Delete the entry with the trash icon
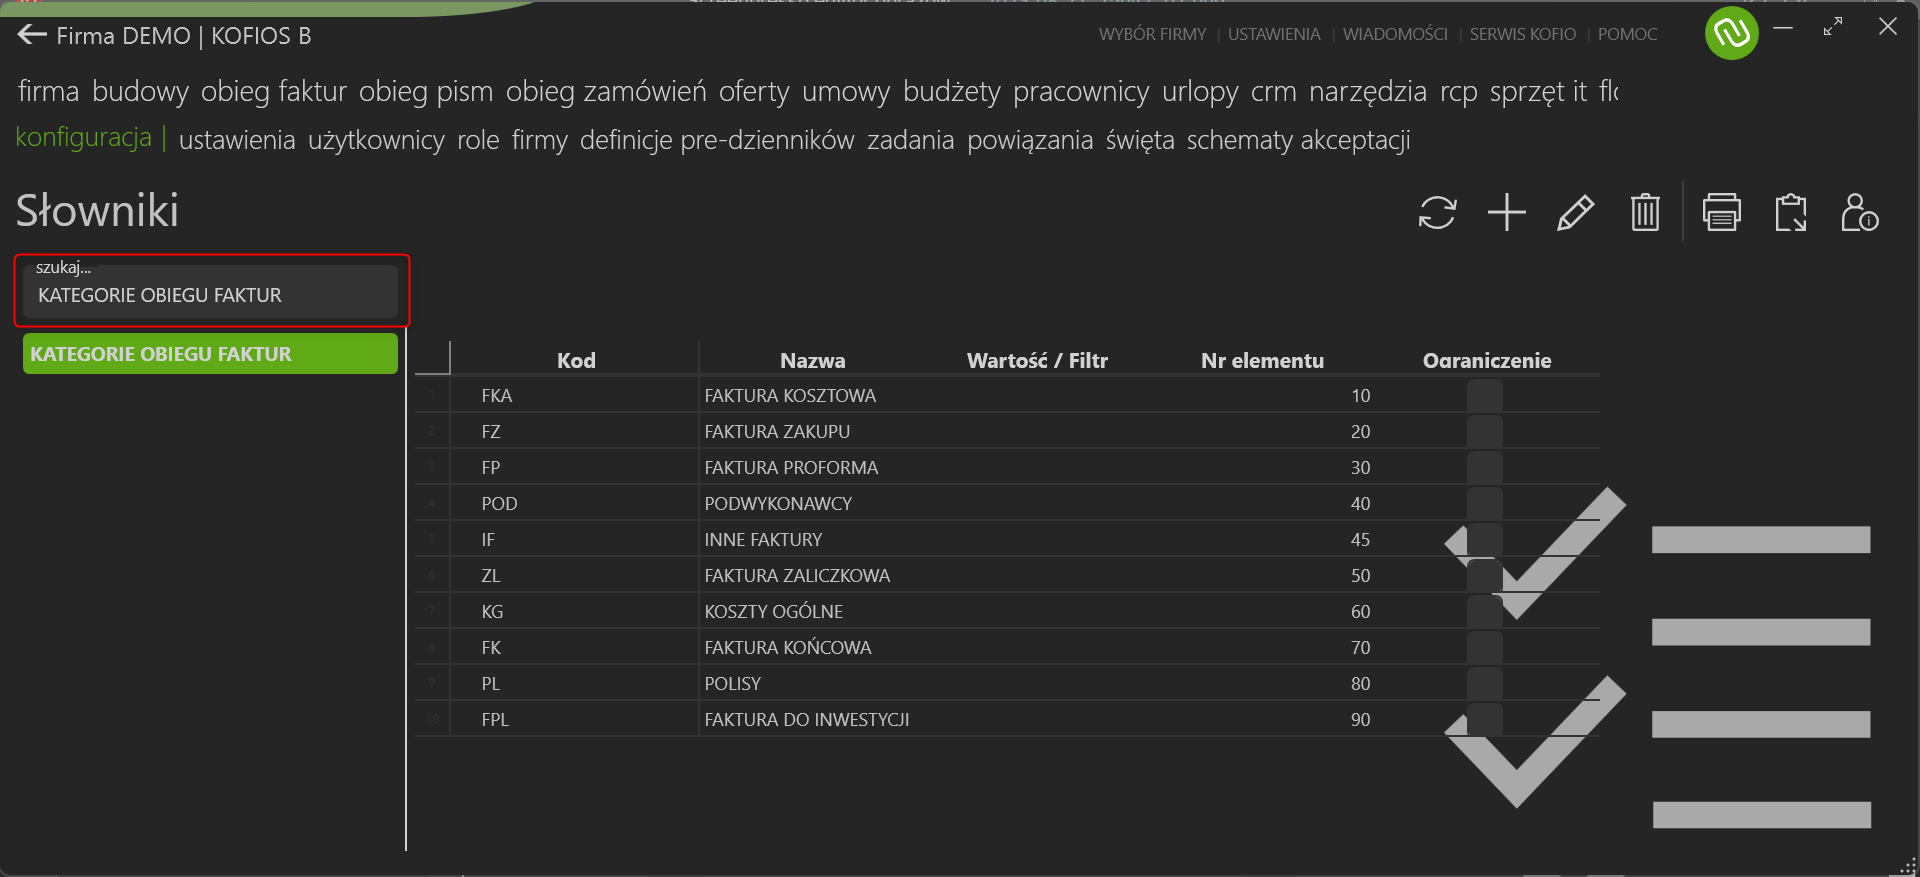This screenshot has height=877, width=1920. tap(1645, 213)
